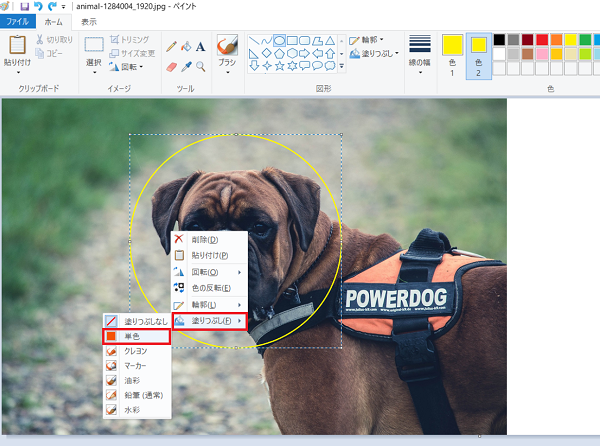The image size is (600, 446).
Task: Open Fill (塗りつぶし) context submenu
Action: click(209, 321)
